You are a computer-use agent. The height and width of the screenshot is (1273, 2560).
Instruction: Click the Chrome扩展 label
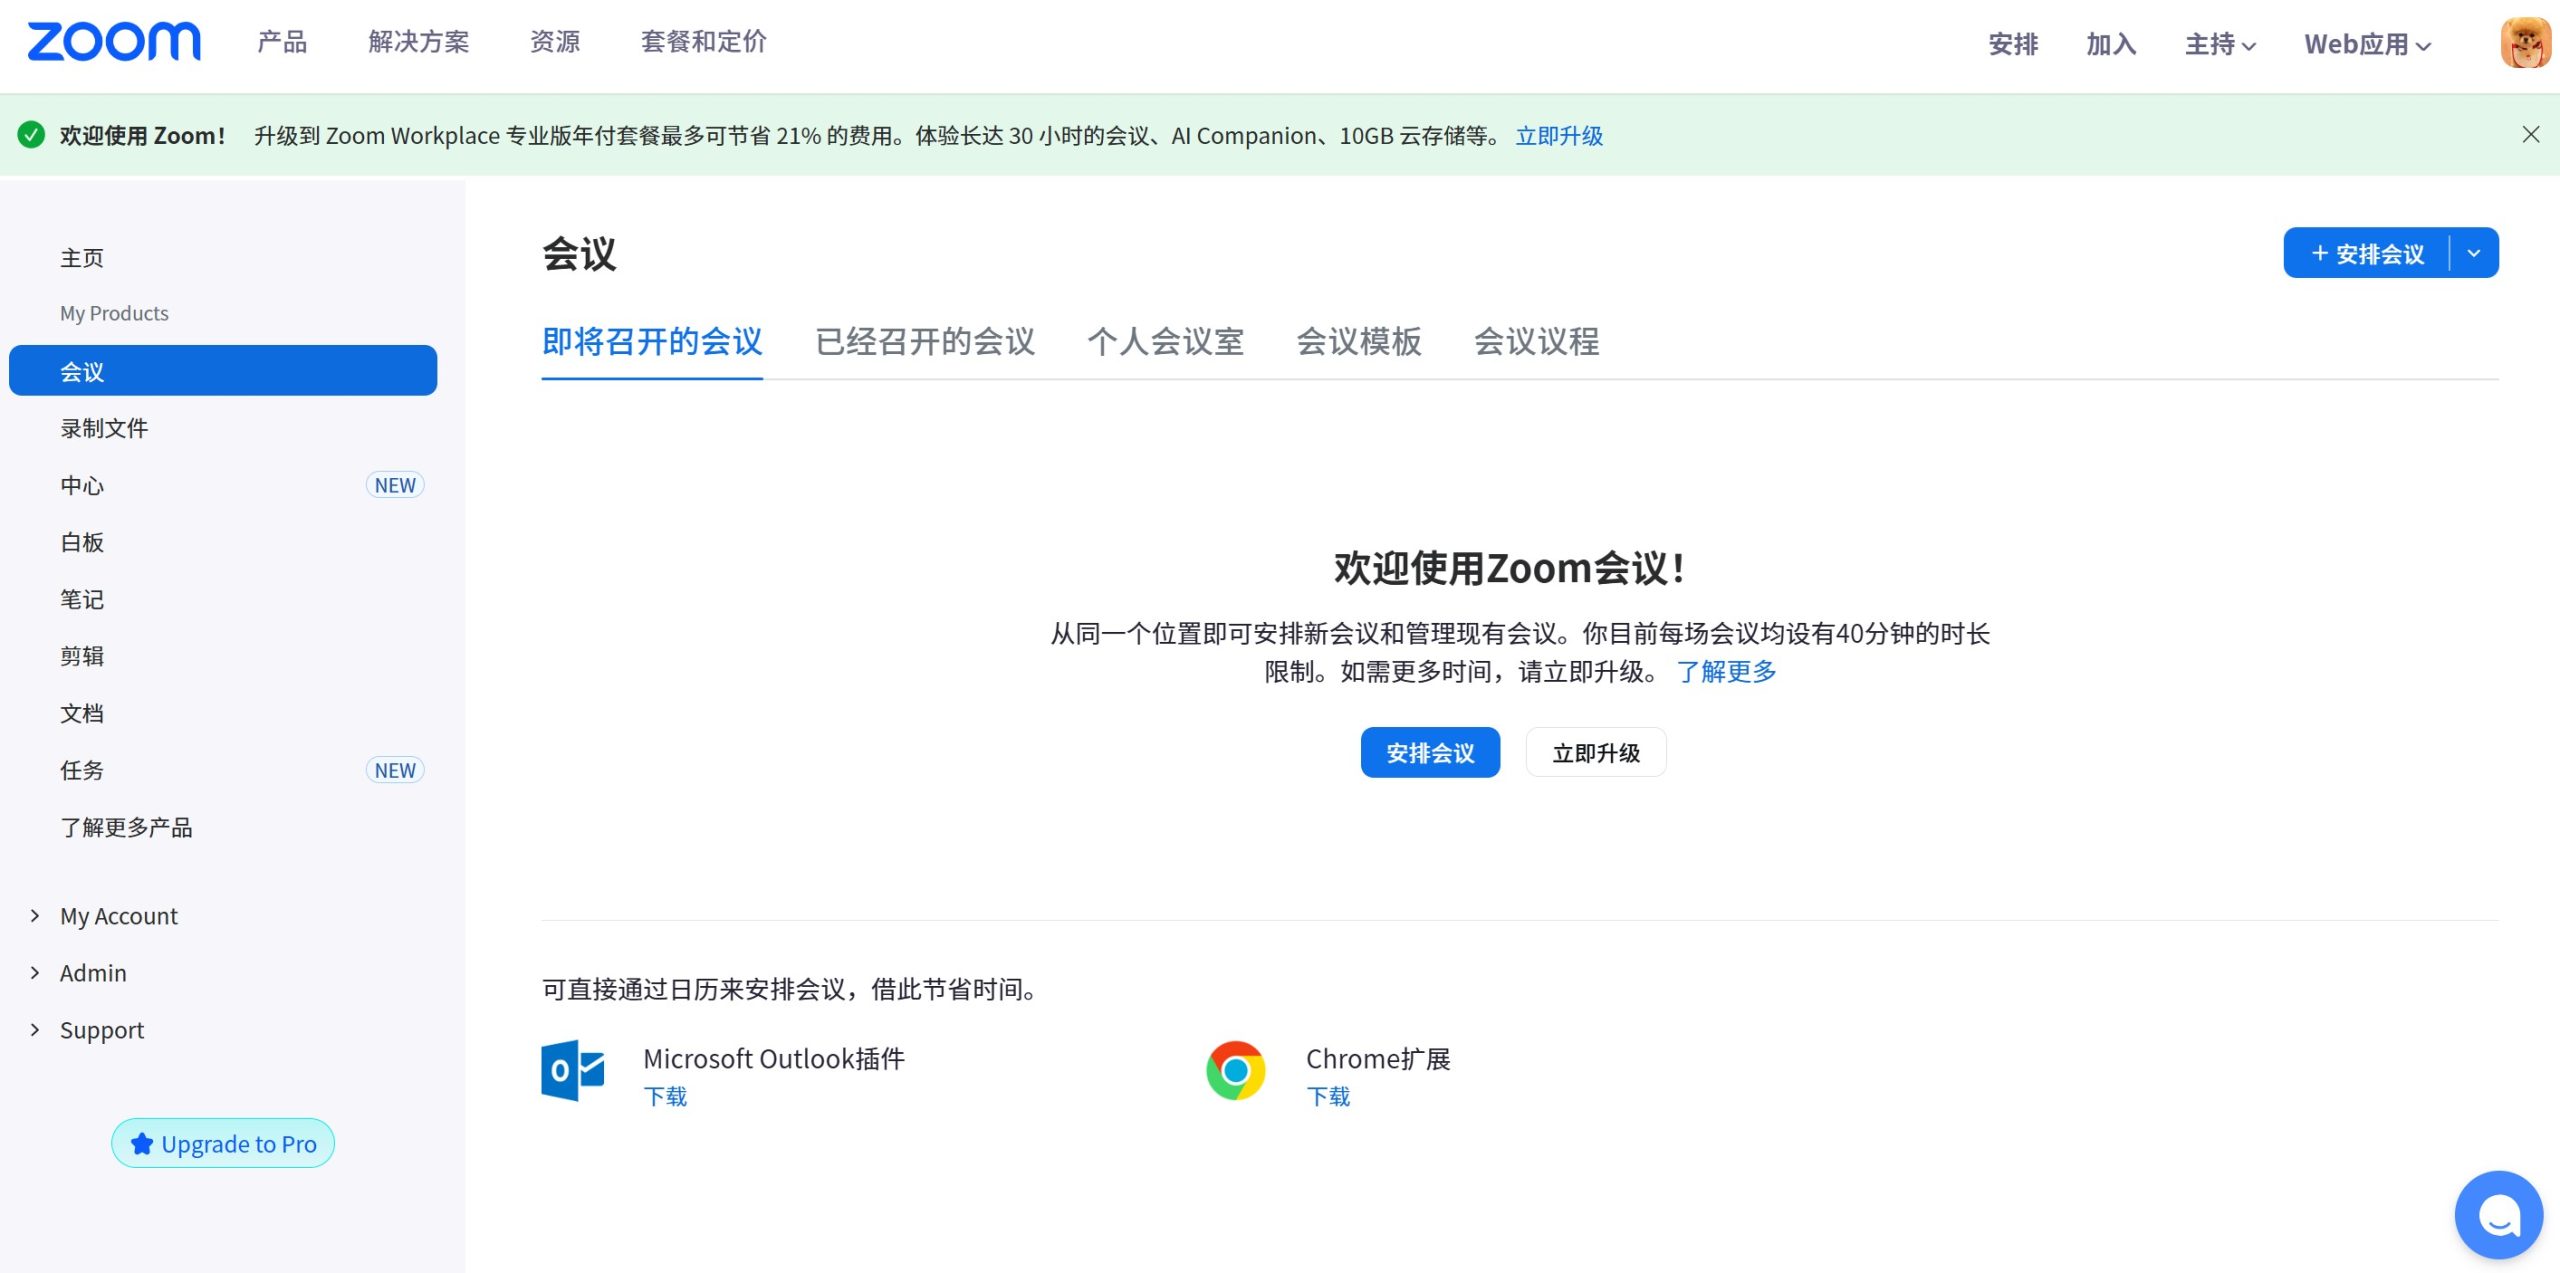point(1378,1059)
